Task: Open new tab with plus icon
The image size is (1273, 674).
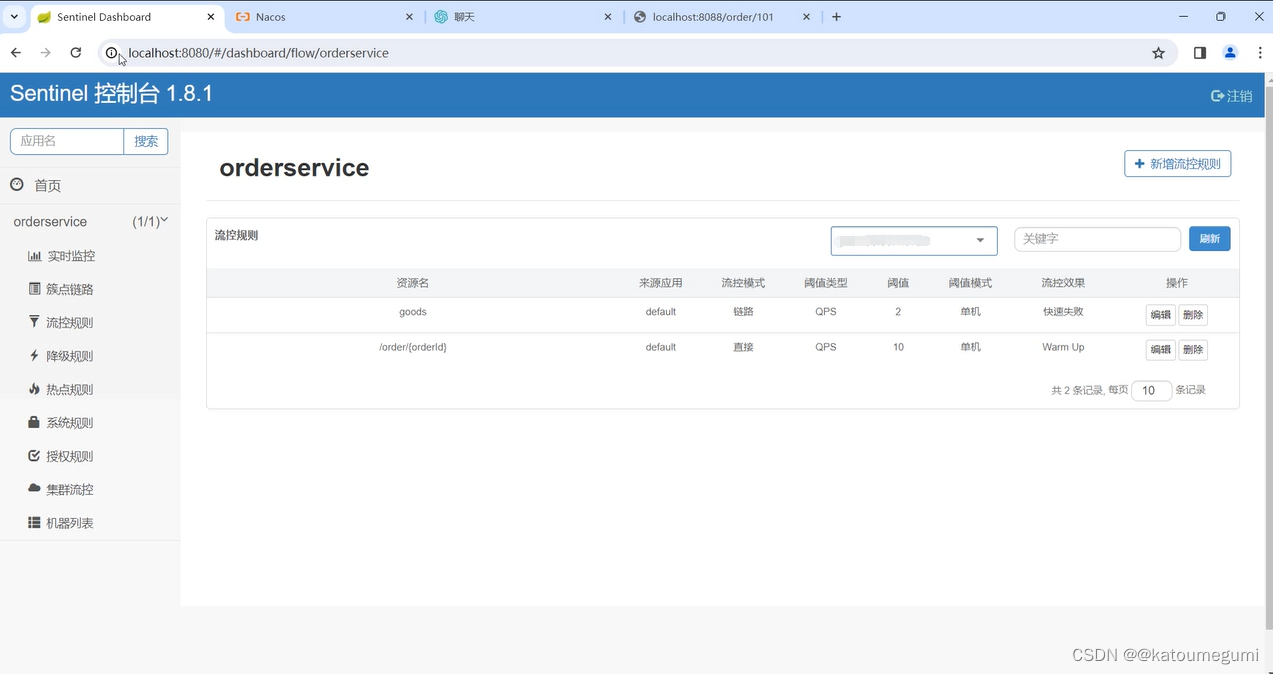Action: click(x=836, y=17)
